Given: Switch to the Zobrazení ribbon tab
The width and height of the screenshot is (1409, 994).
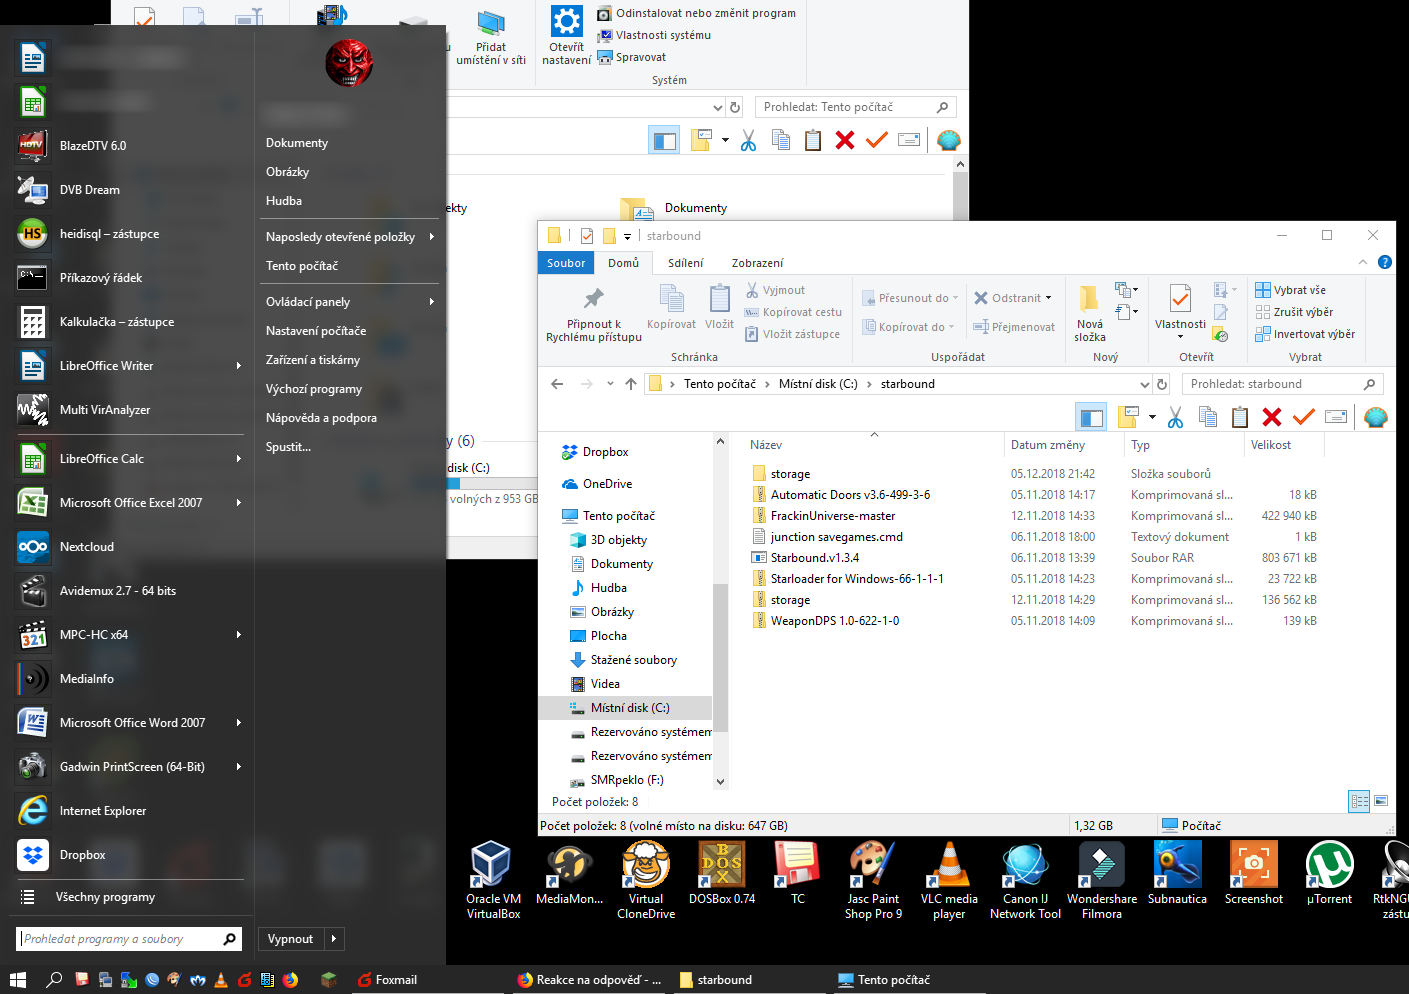Looking at the screenshot, I should (x=757, y=263).
